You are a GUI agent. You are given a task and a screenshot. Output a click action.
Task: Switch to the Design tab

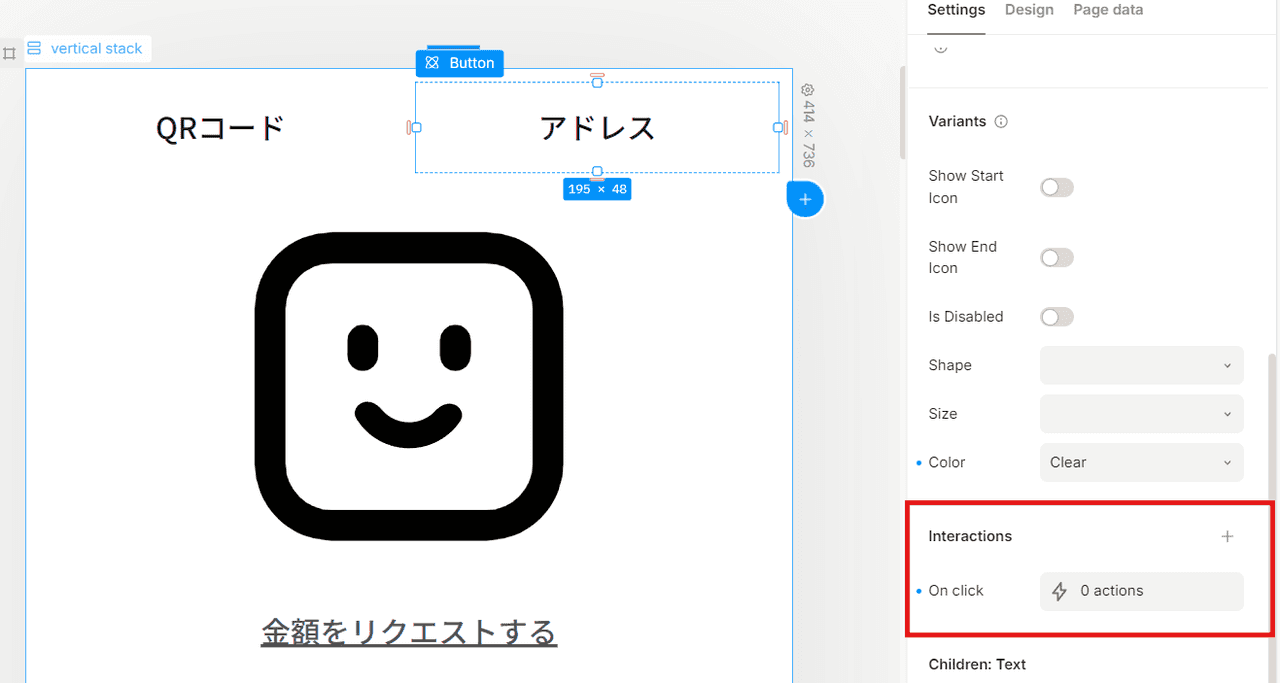click(1029, 10)
